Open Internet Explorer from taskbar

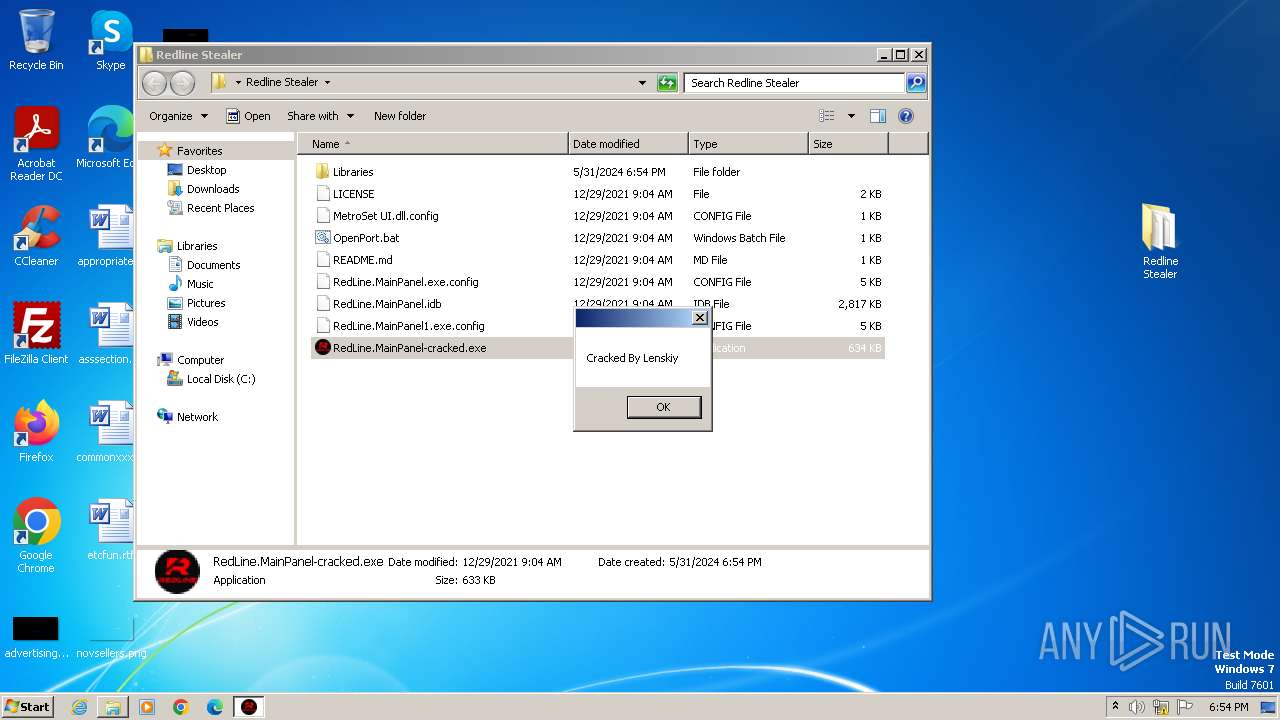click(x=79, y=707)
